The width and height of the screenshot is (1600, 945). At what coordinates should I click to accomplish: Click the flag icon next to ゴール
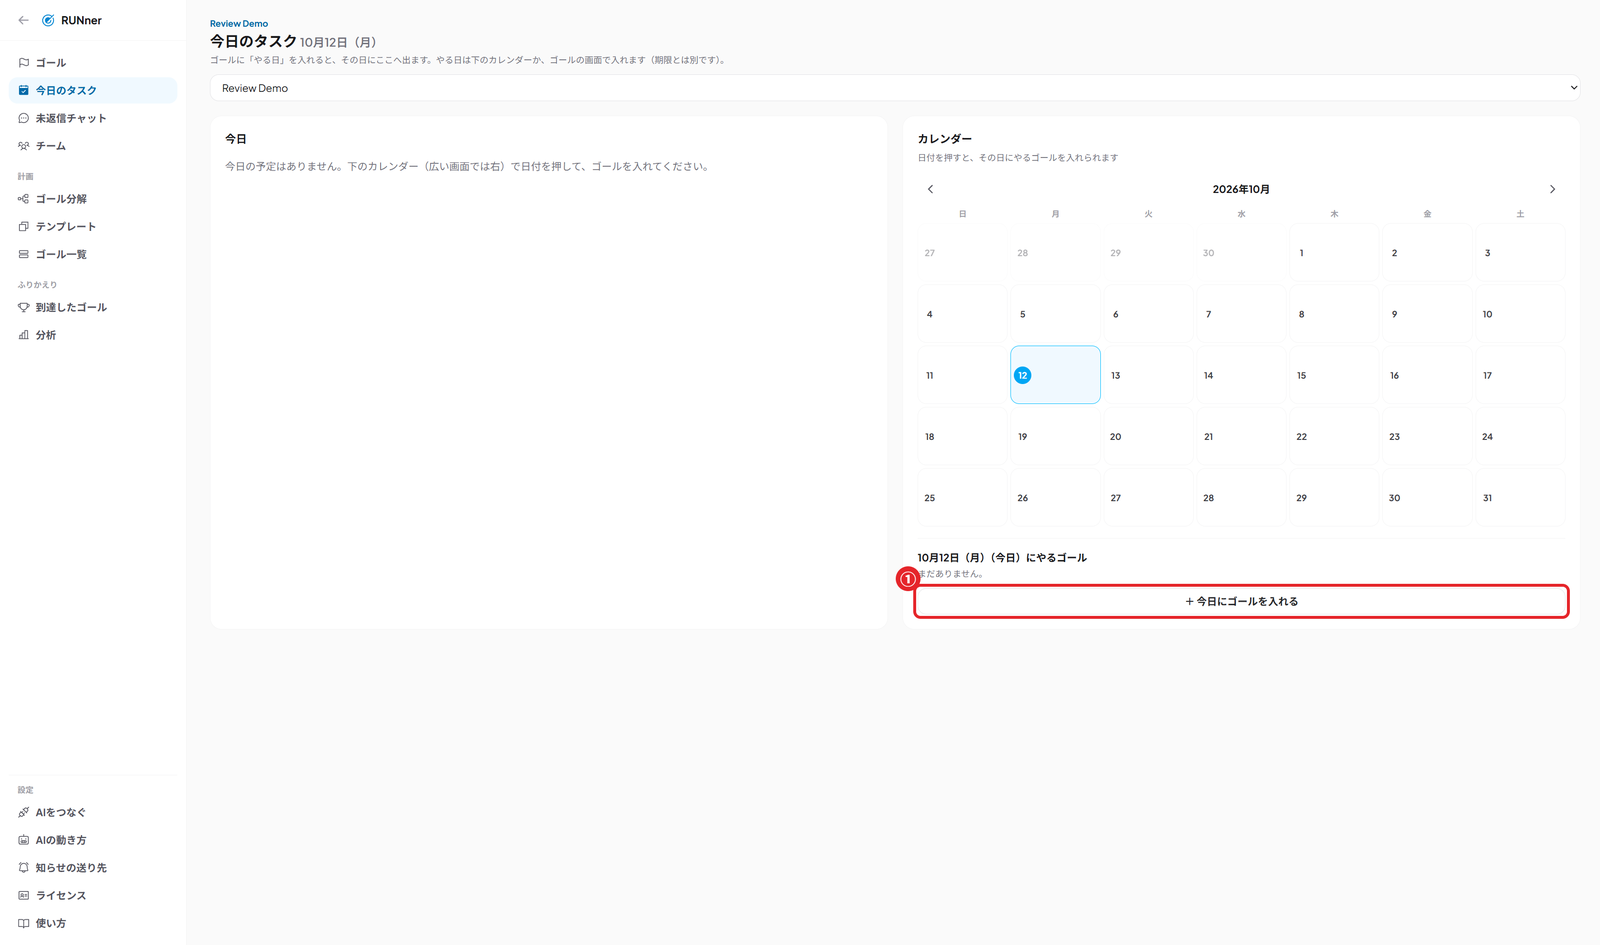(24, 63)
